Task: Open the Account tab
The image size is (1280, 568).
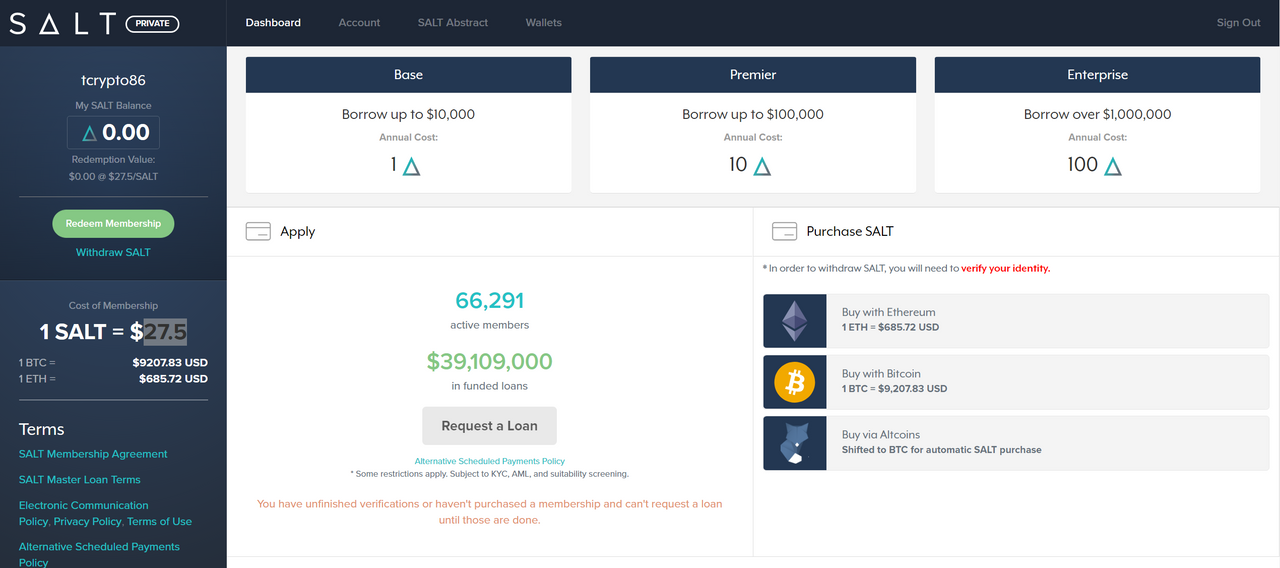Action: coord(359,22)
